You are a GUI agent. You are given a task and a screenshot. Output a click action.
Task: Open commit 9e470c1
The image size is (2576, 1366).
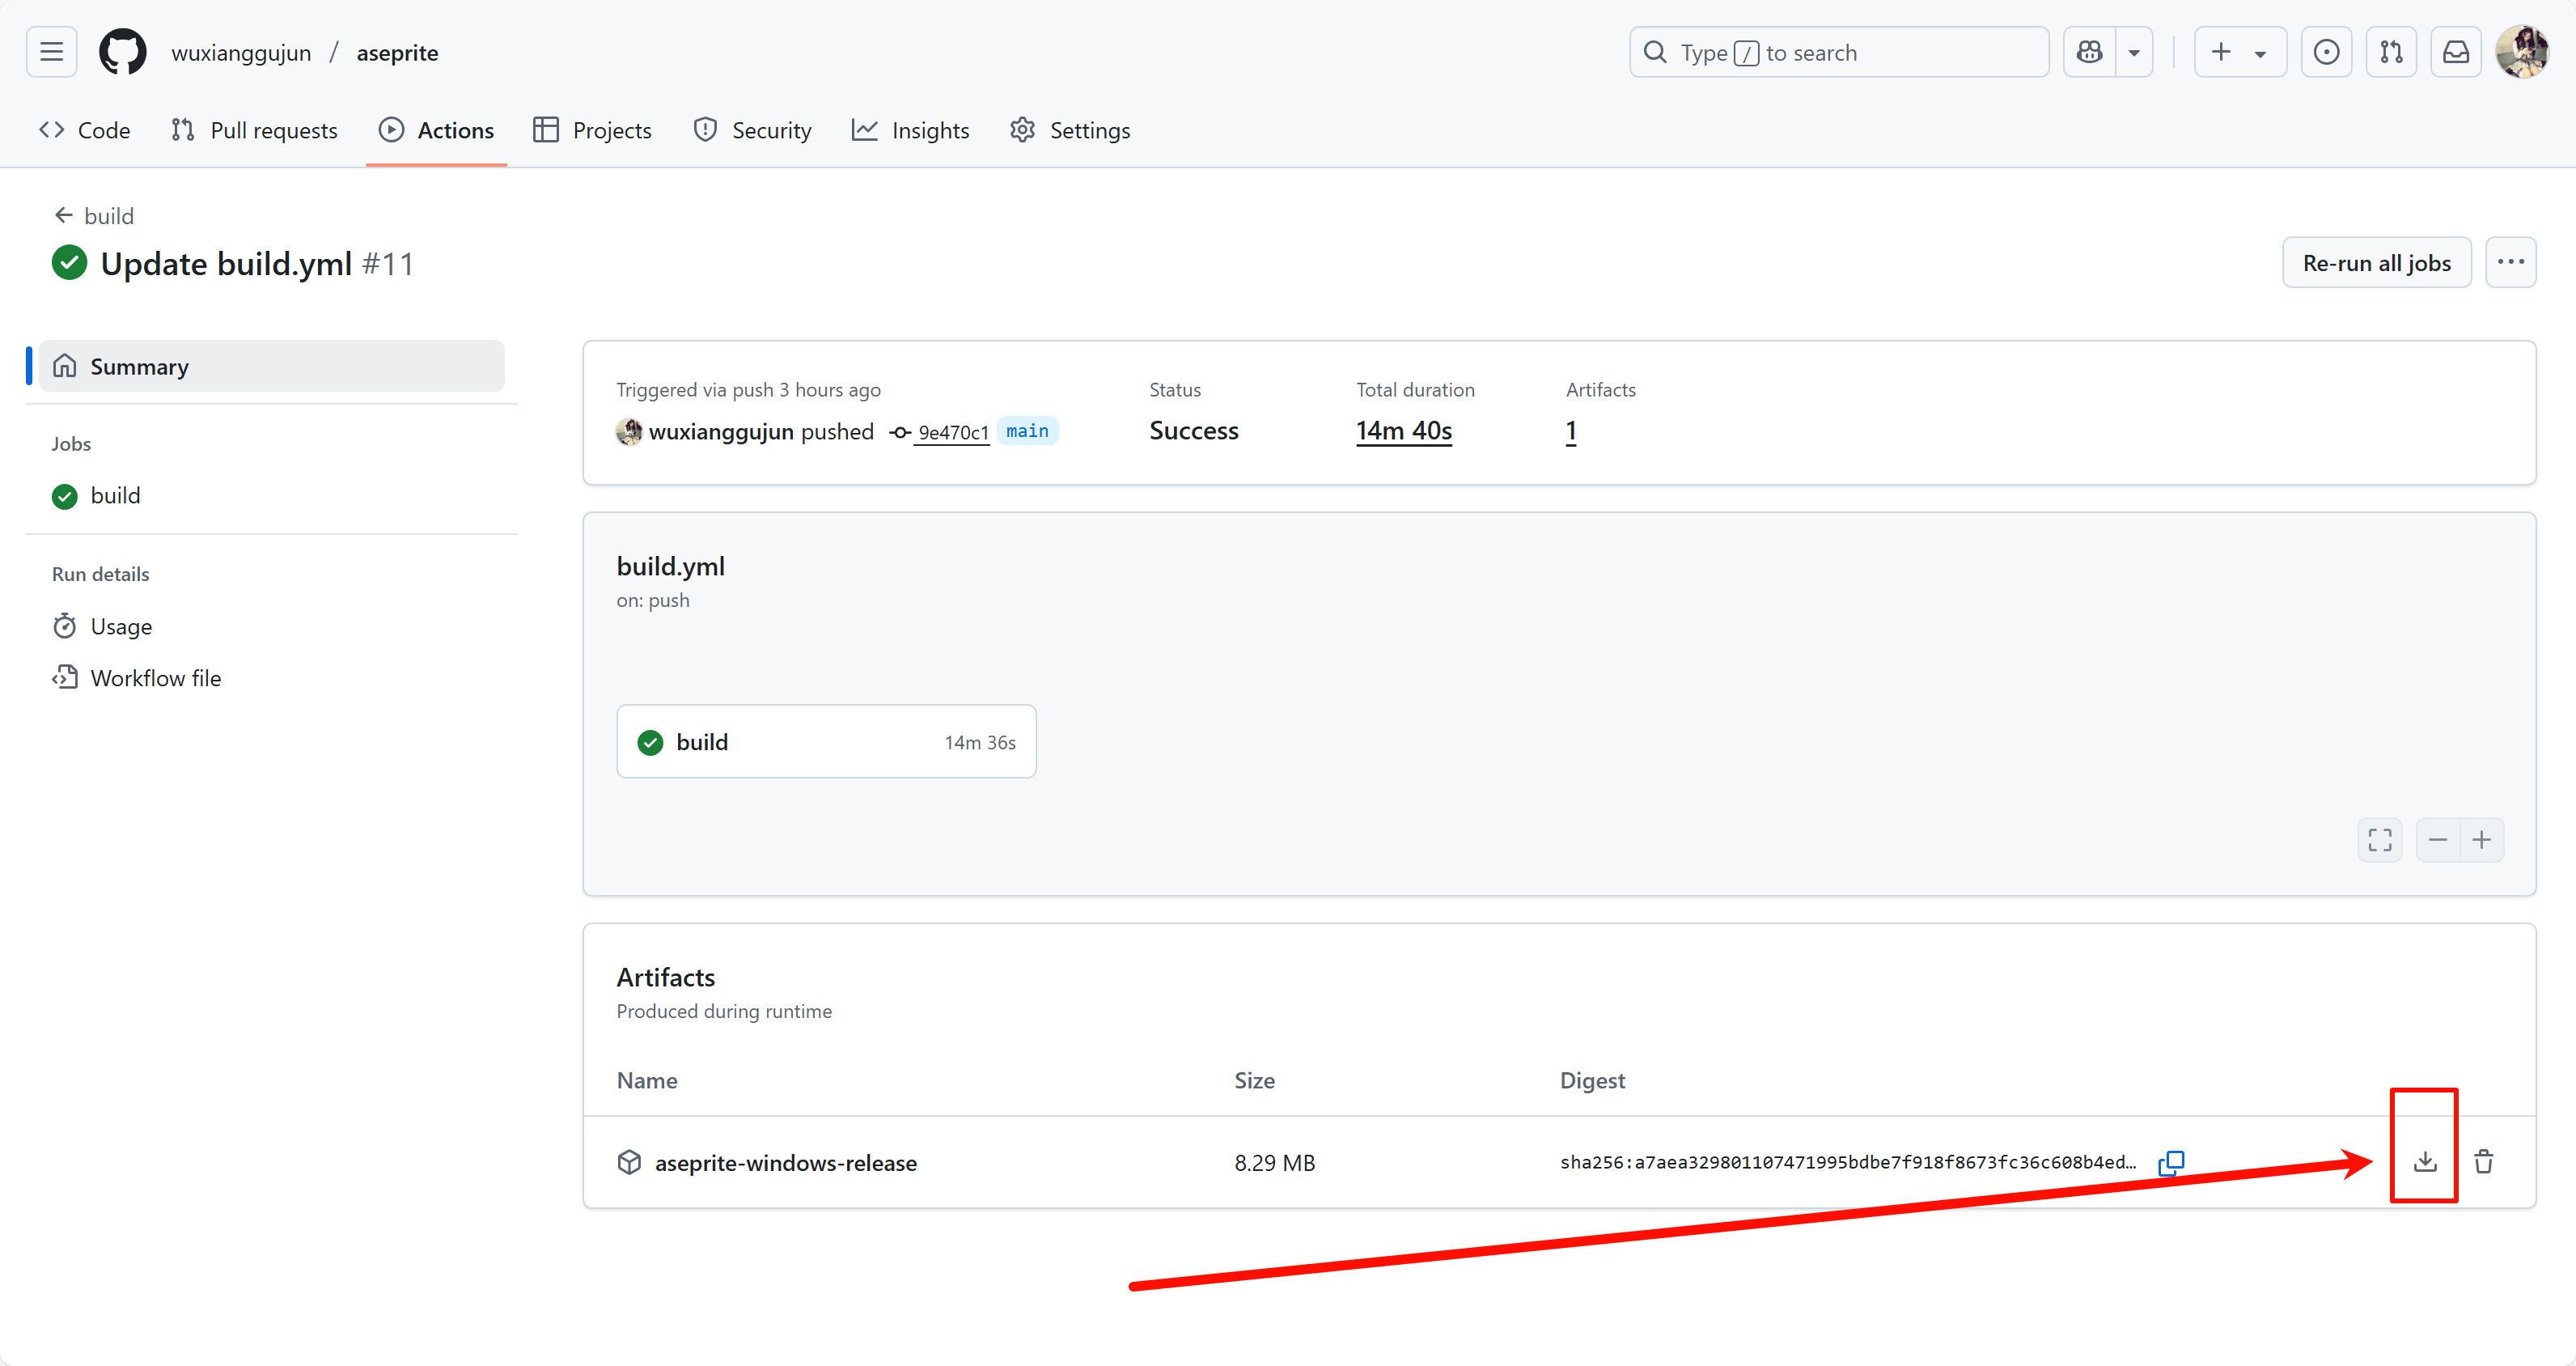[x=953, y=432]
